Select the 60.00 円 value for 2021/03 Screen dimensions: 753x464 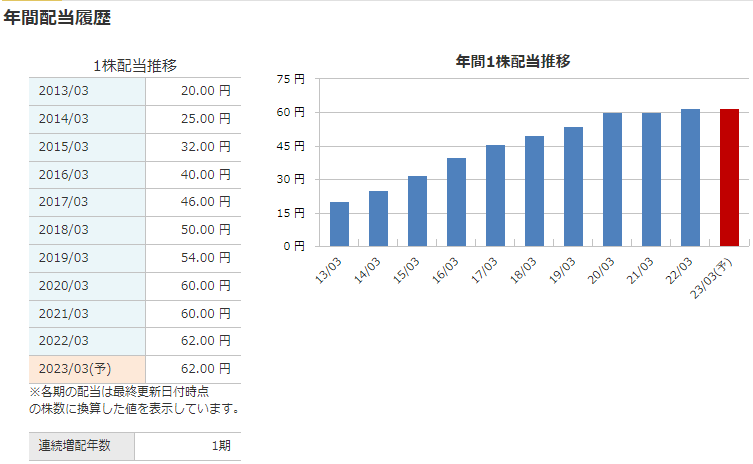point(206,313)
